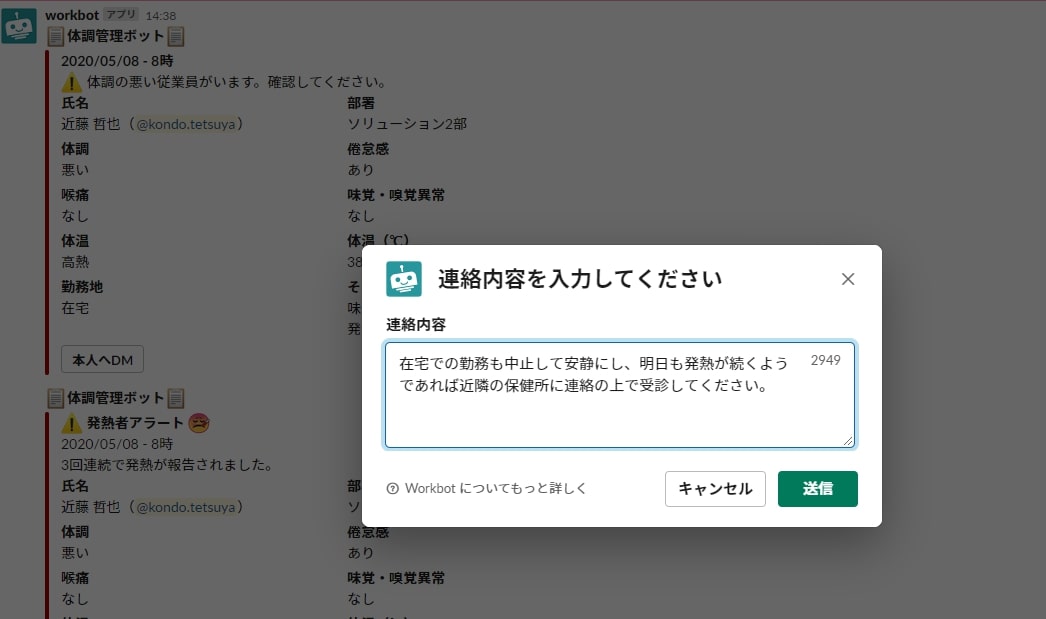
Task: Click the @kondo.tetsuya mention in first report
Action: (185, 124)
